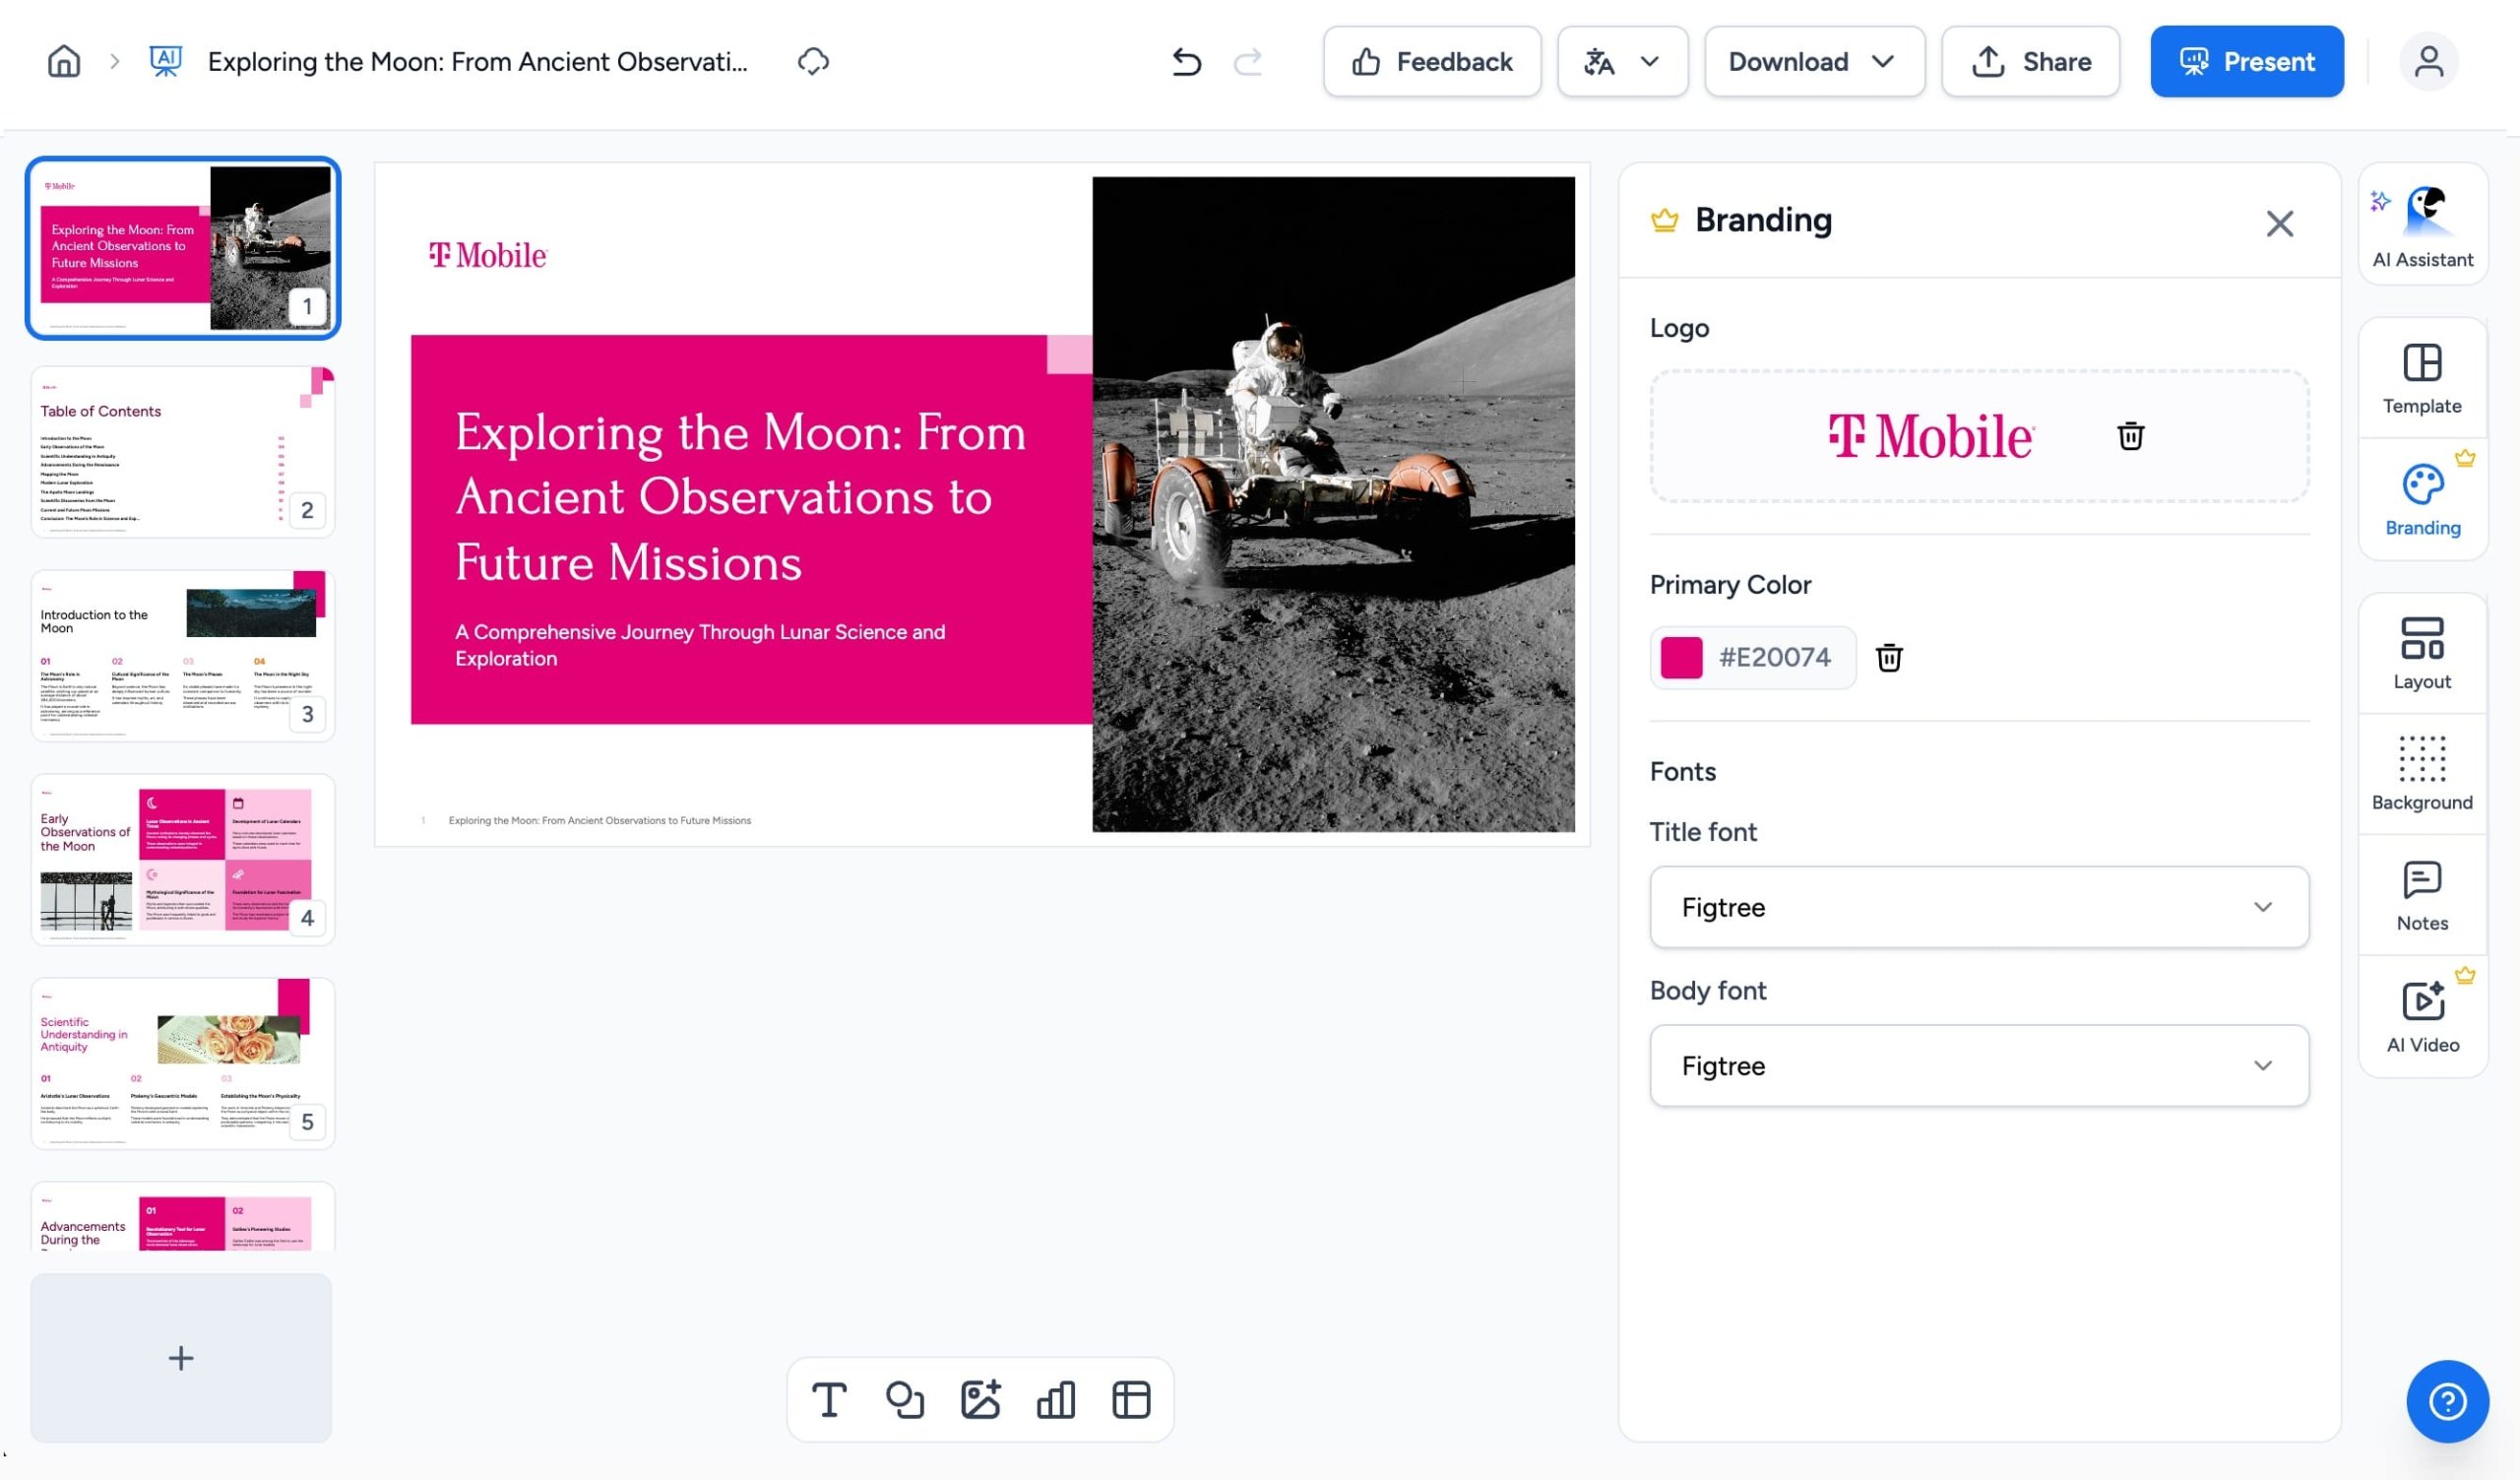Expand the Title font dropdown
This screenshot has width=2520, height=1480.
click(x=2262, y=907)
